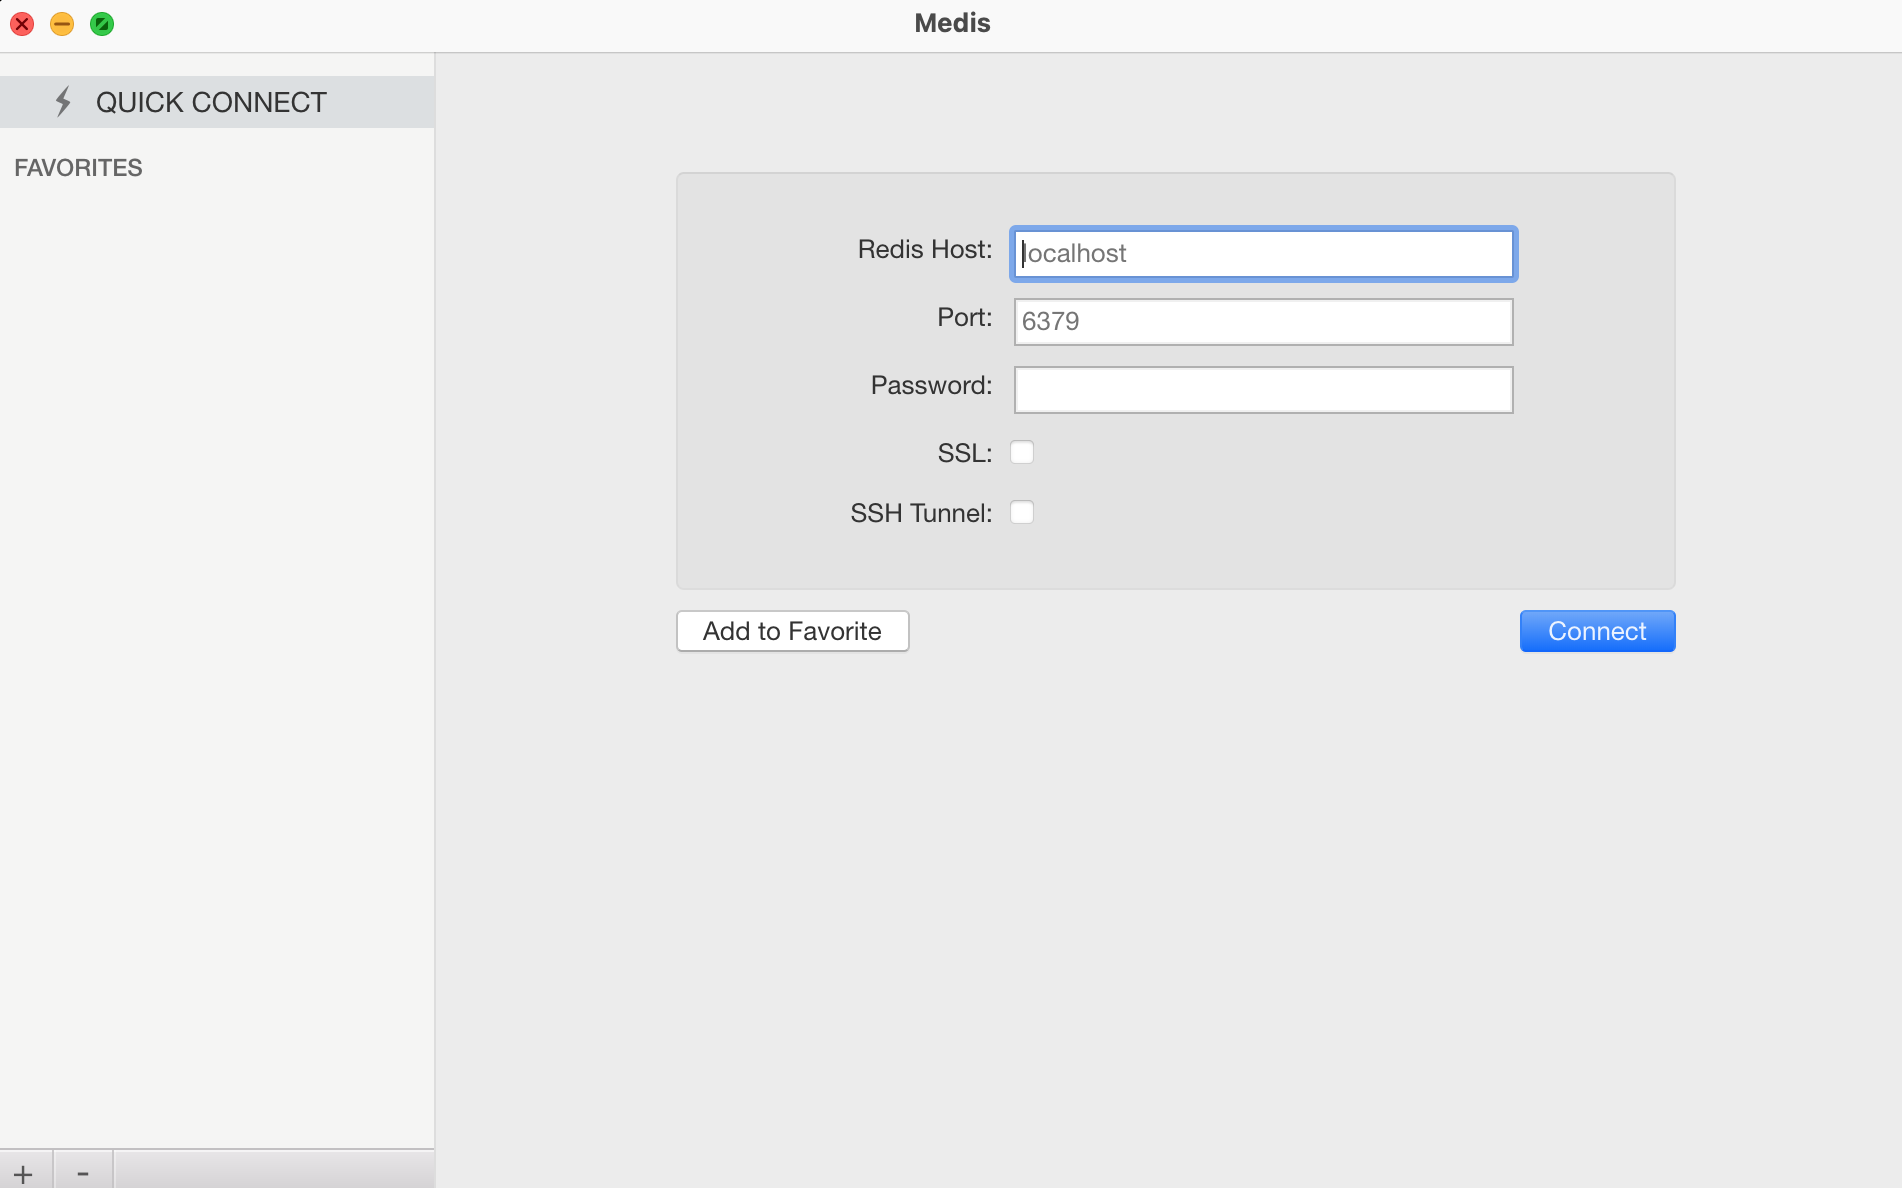Remove favorite using the minus button
The width and height of the screenshot is (1902, 1188).
click(83, 1173)
